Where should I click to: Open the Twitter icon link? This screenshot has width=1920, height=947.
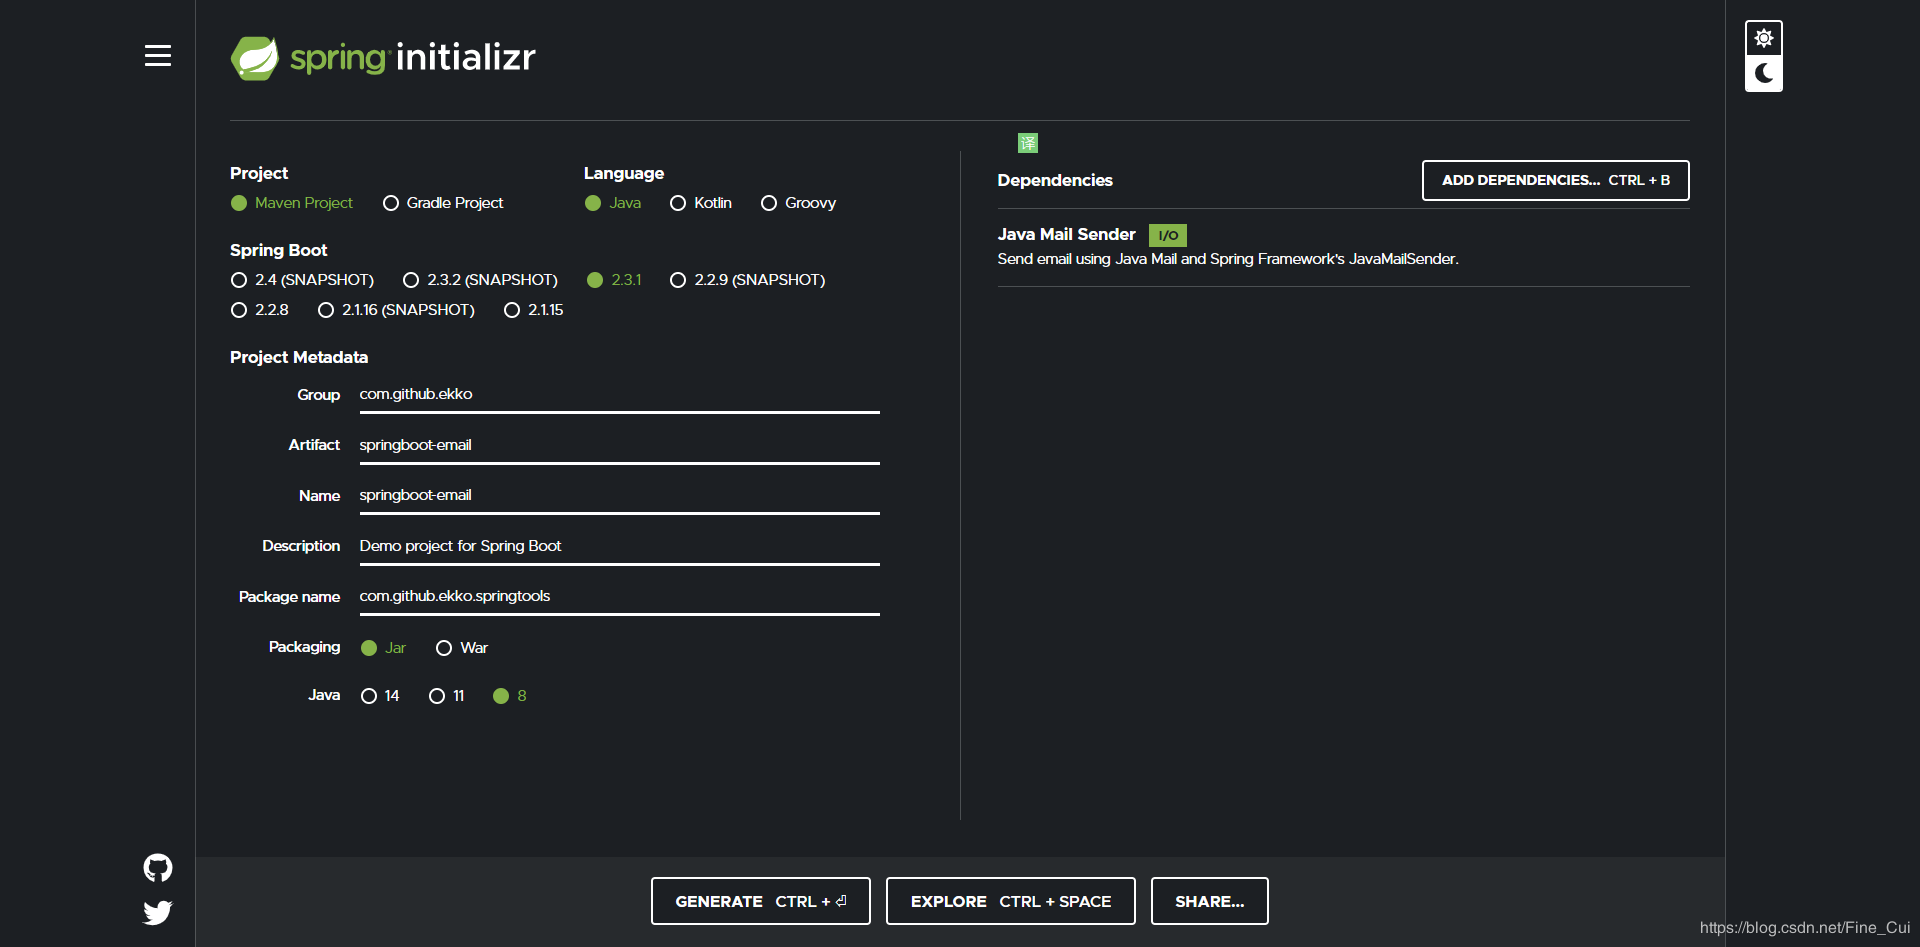(158, 912)
